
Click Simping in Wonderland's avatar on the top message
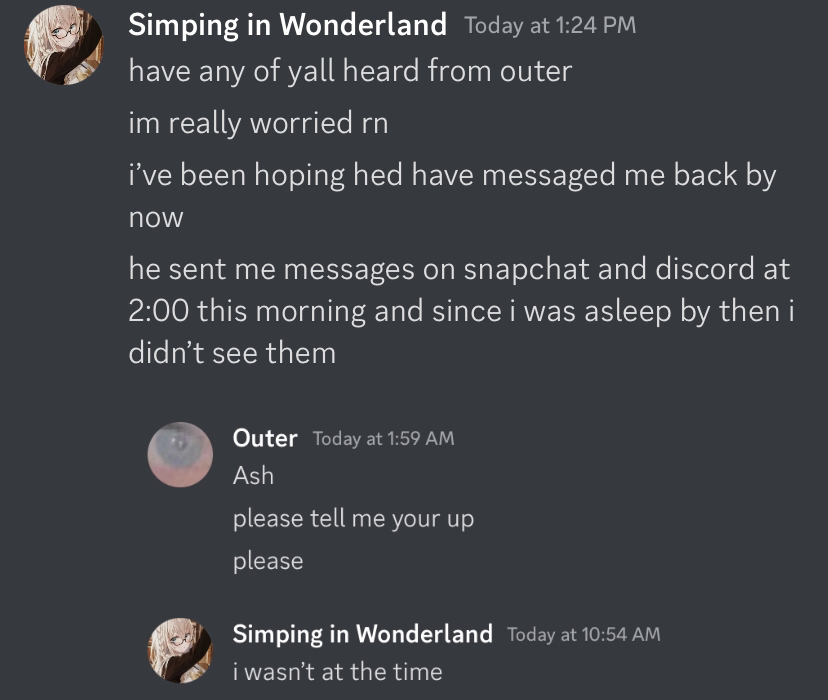click(63, 45)
